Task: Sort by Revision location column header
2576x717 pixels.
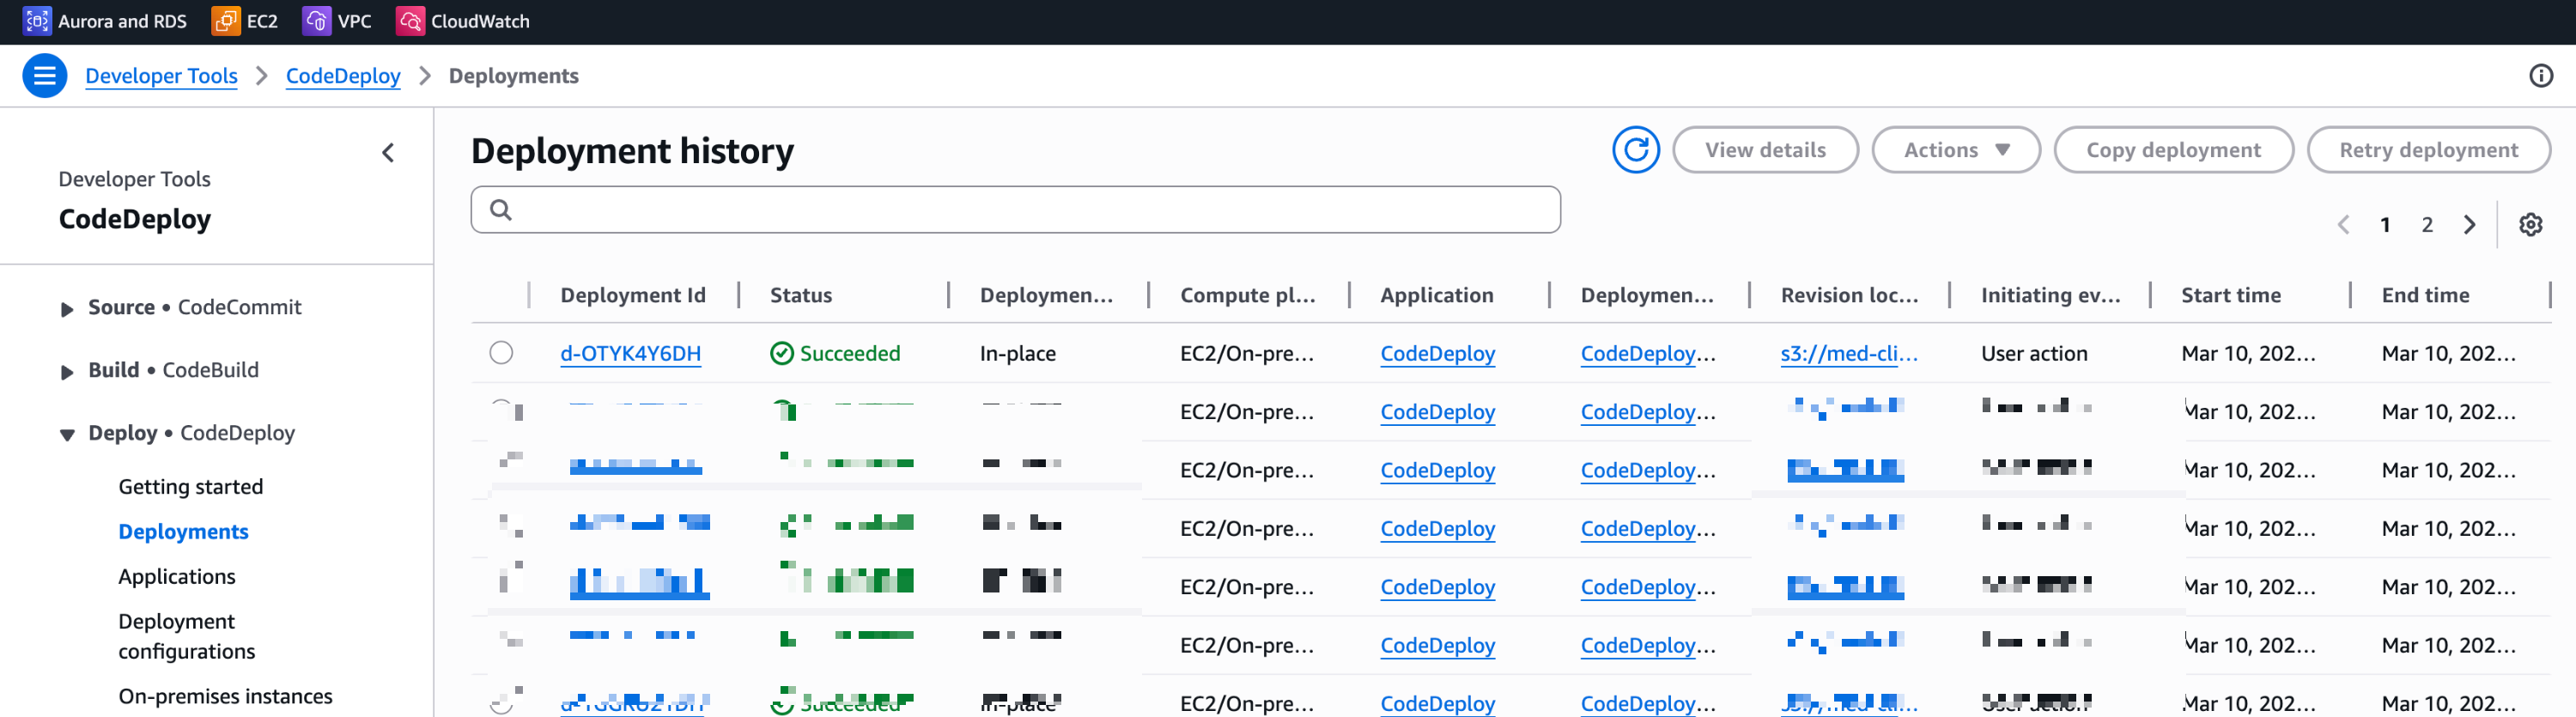Action: pos(1849,295)
